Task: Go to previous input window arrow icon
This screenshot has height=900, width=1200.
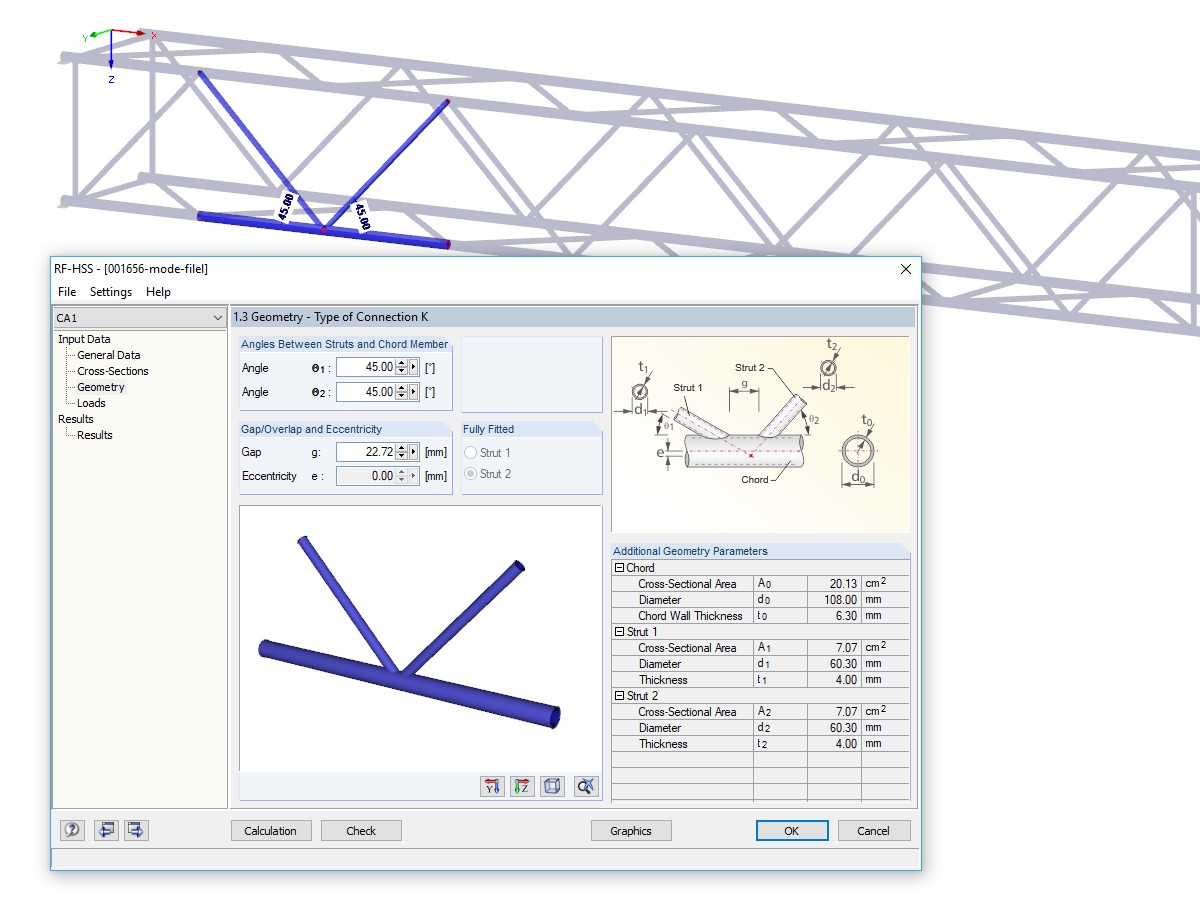Action: [x=105, y=830]
